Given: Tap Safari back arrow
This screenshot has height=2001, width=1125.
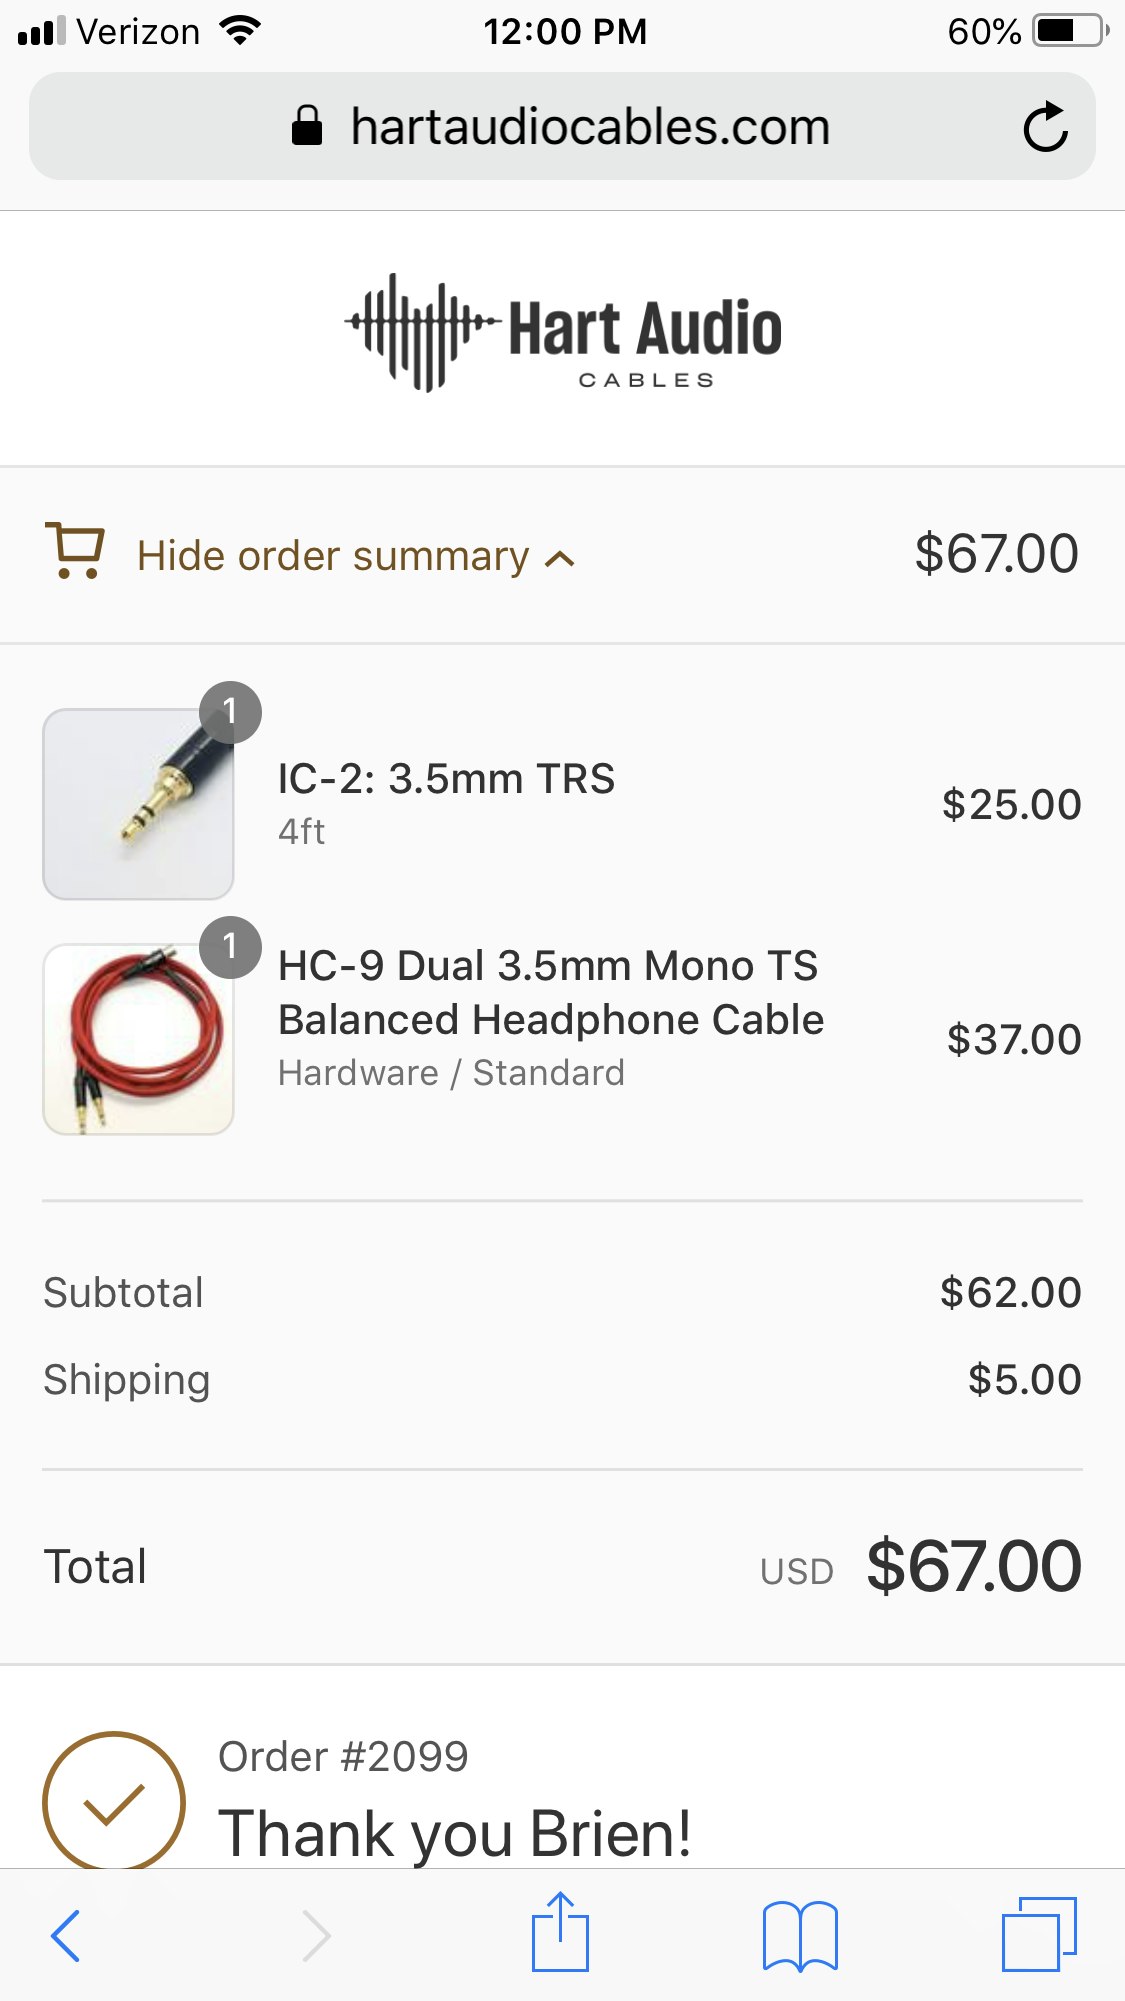Looking at the screenshot, I should (66, 1935).
